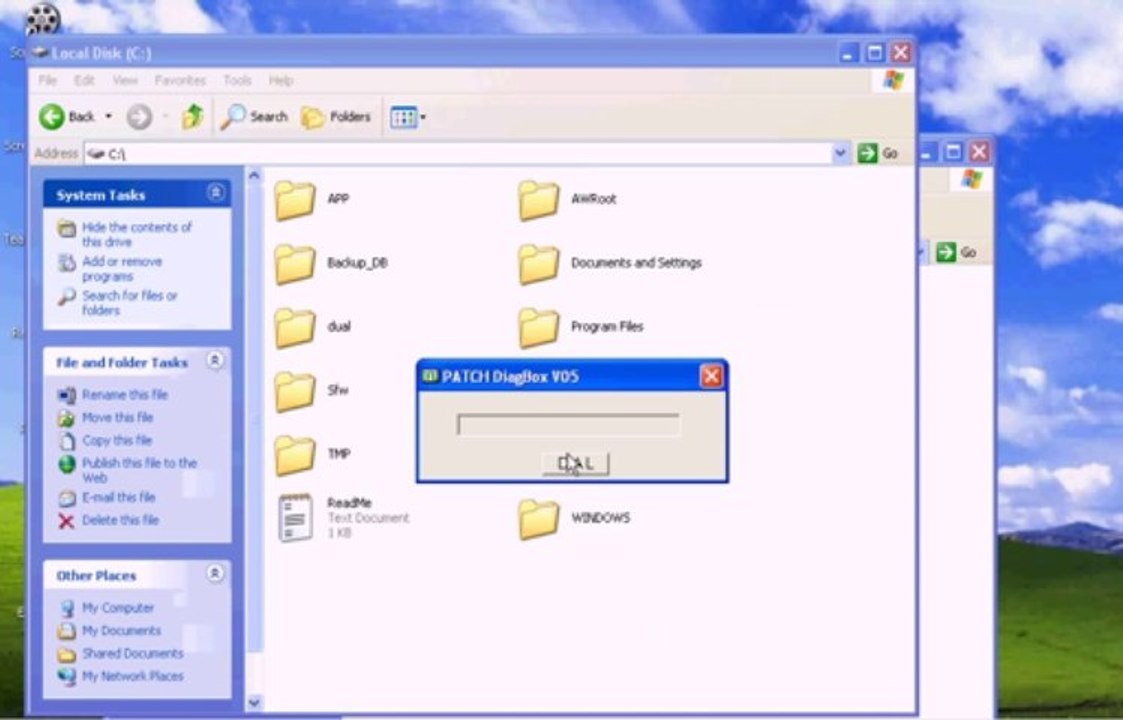Image resolution: width=1123 pixels, height=720 pixels.
Task: Open the Views dropdown button
Action: (408, 117)
